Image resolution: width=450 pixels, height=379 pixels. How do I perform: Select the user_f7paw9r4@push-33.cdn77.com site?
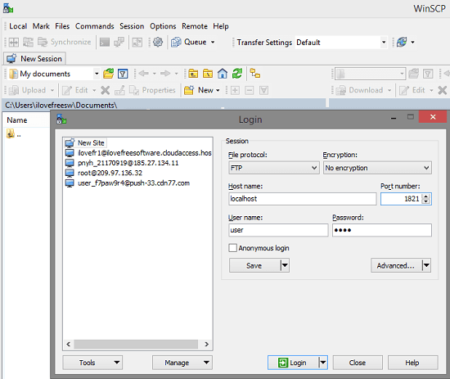(127, 183)
